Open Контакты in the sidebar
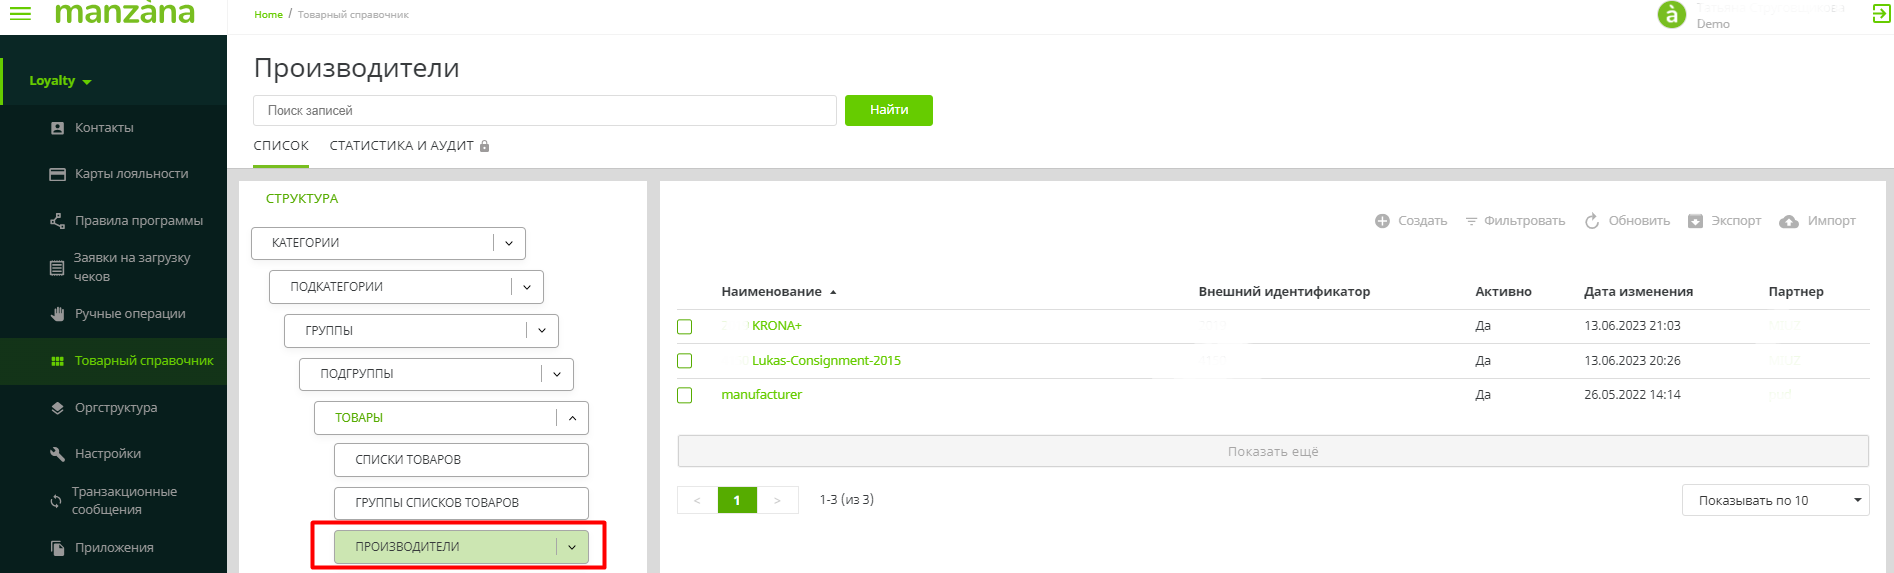The height and width of the screenshot is (573, 1894). pos(104,128)
